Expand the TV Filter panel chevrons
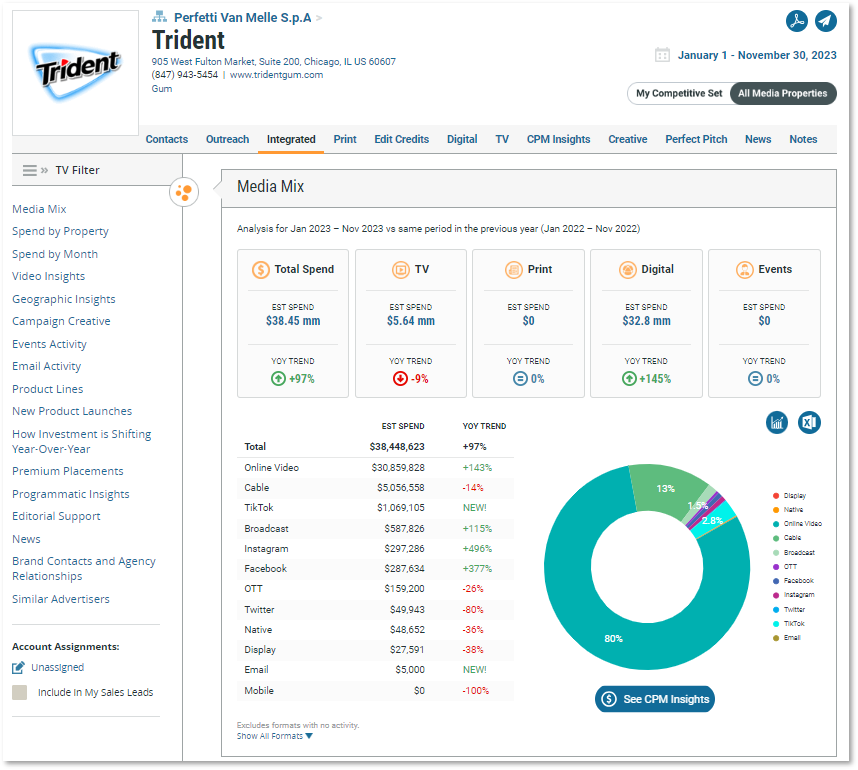The height and width of the screenshot is (770, 858). (44, 170)
